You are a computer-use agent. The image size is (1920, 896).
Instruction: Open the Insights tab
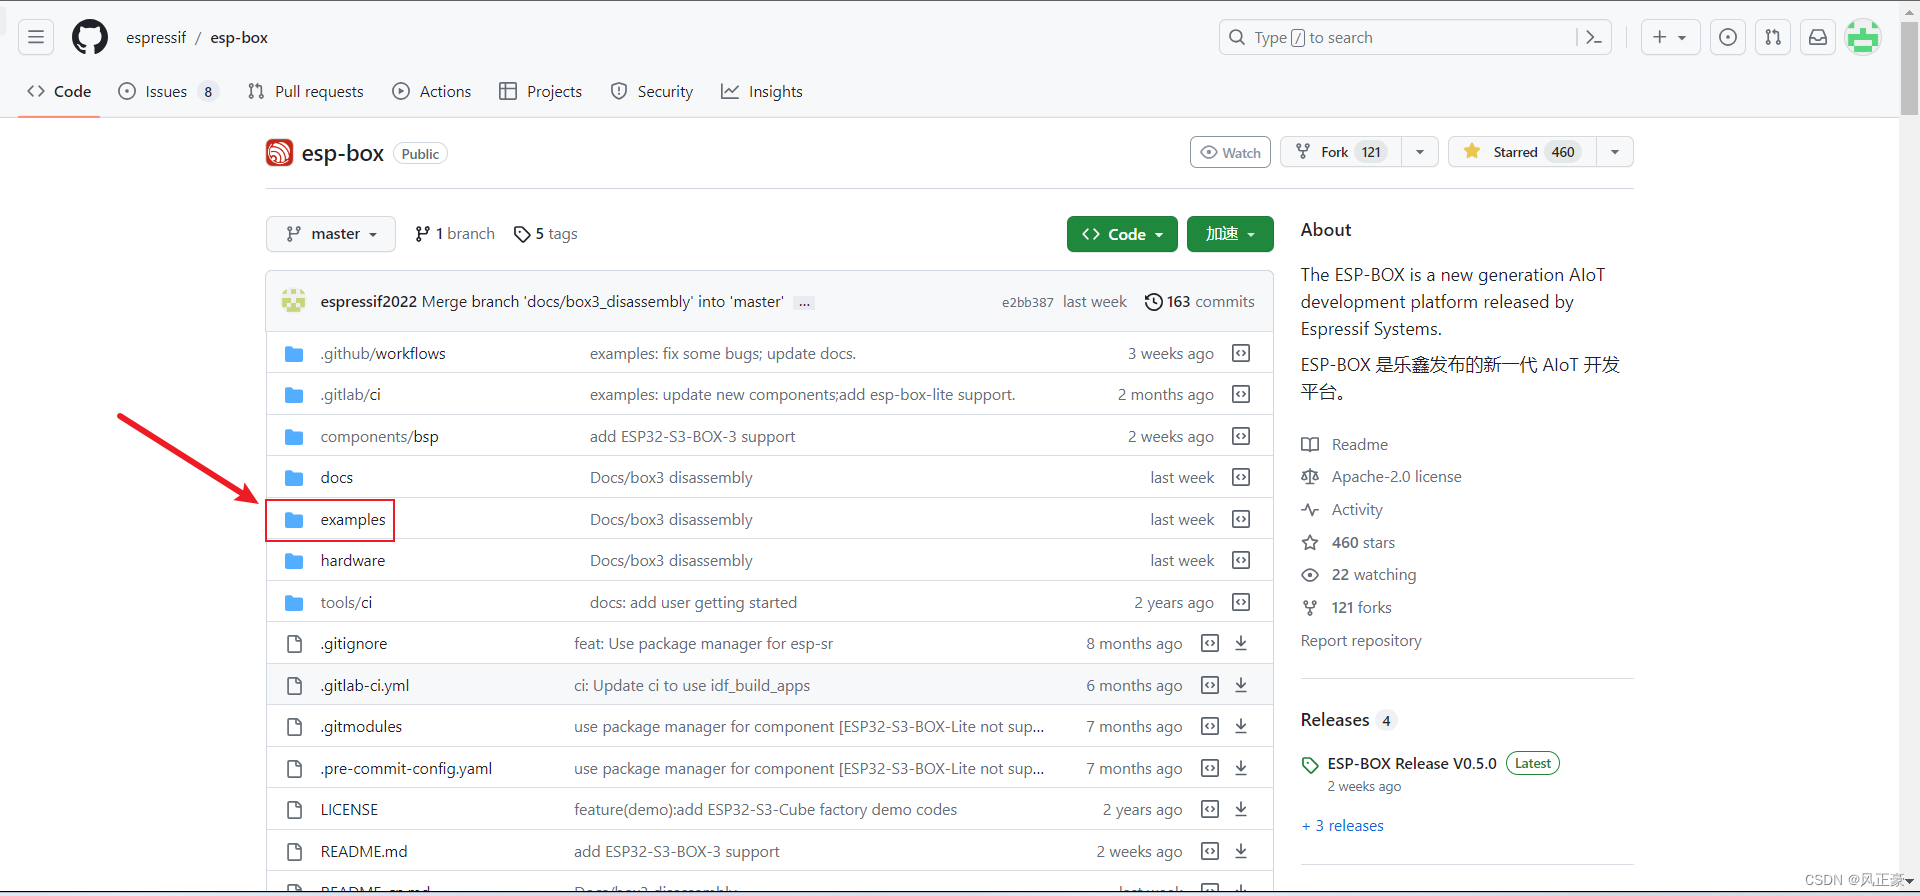pos(762,91)
